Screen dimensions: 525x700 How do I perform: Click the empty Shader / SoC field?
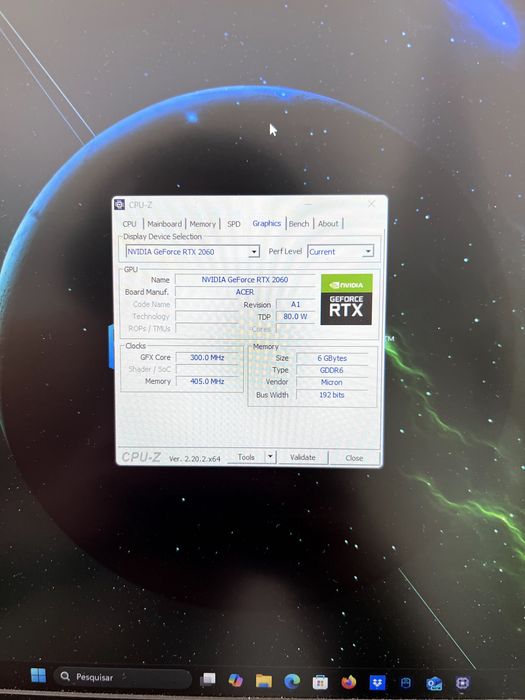(207, 369)
